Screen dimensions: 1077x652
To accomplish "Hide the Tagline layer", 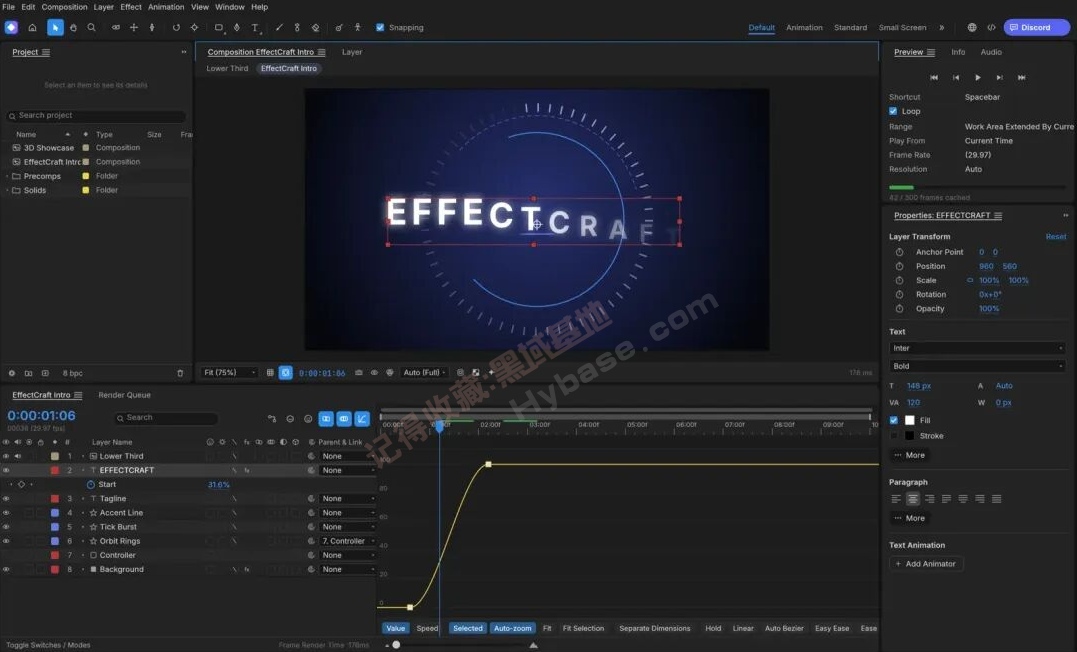I will (x=6, y=499).
